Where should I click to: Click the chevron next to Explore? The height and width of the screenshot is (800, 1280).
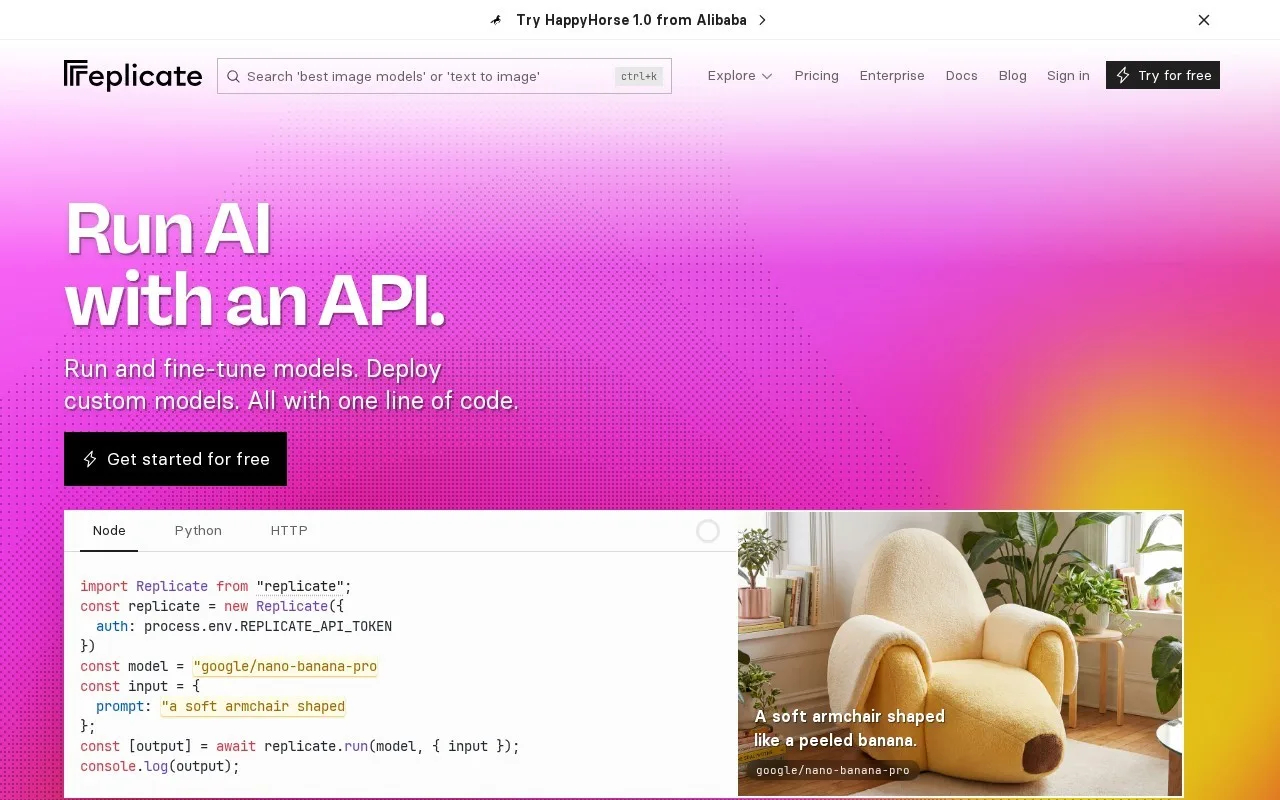coord(767,76)
